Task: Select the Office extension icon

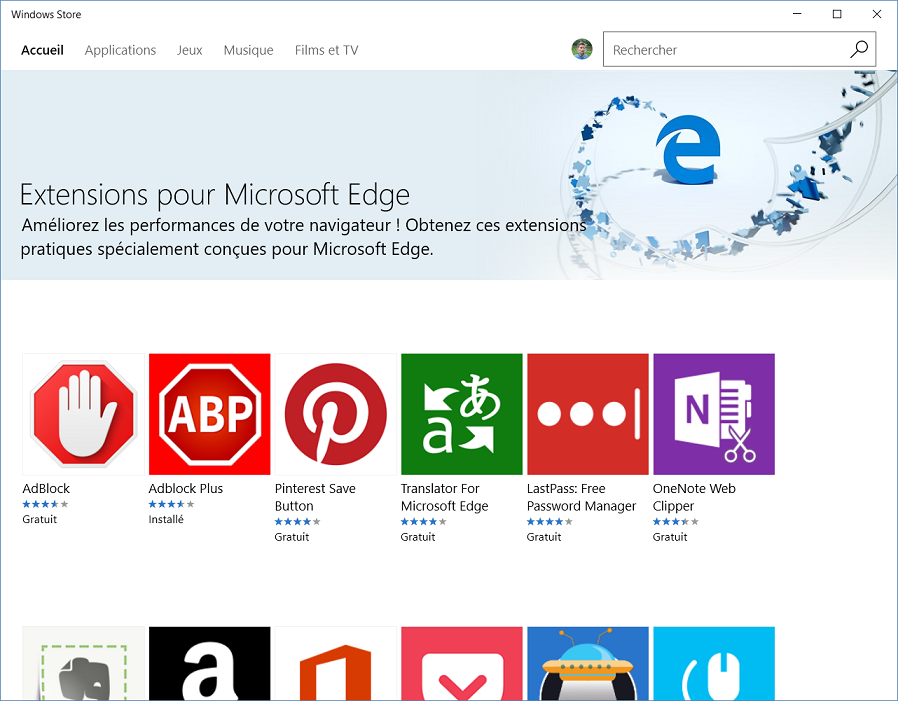Action: click(x=335, y=663)
